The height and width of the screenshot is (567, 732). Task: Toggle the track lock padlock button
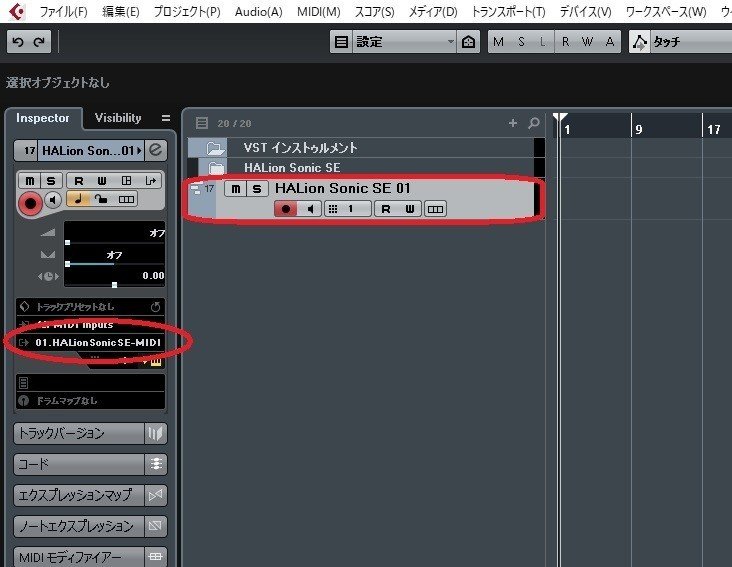[101, 199]
